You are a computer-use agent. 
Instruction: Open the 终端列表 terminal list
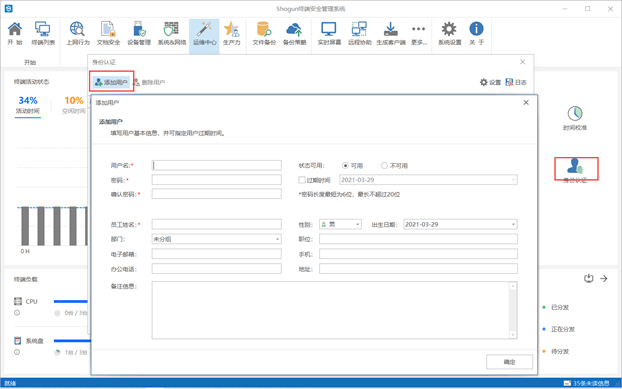point(42,33)
